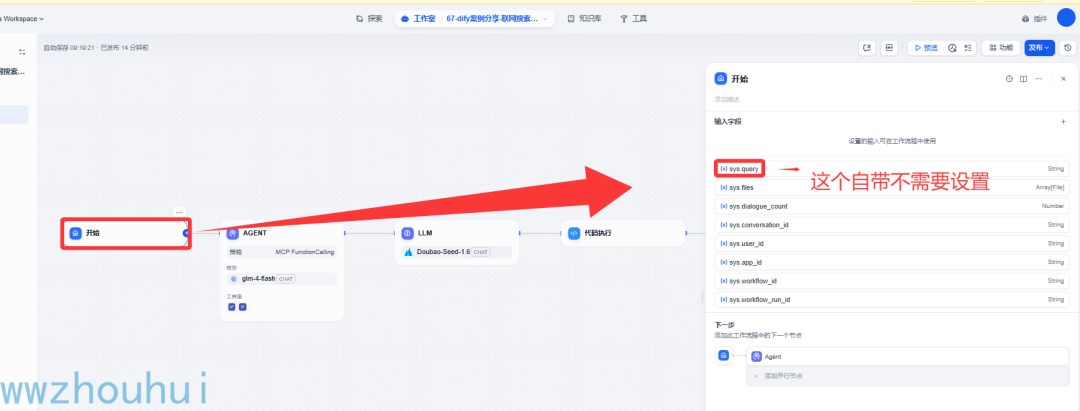Open the environment variables icon
This screenshot has height=411, width=1080.
click(x=889, y=48)
